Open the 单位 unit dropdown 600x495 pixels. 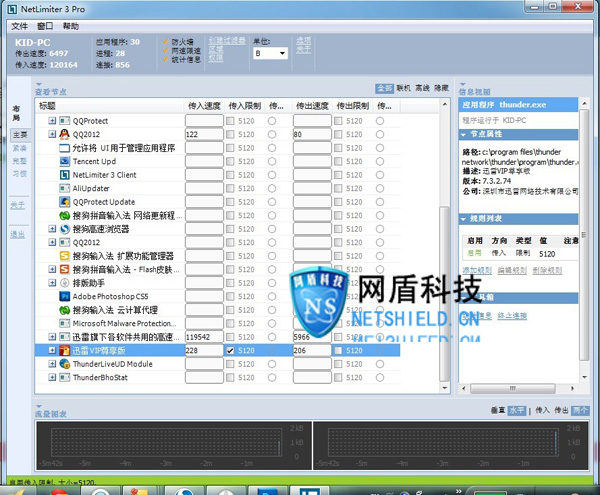click(271, 53)
